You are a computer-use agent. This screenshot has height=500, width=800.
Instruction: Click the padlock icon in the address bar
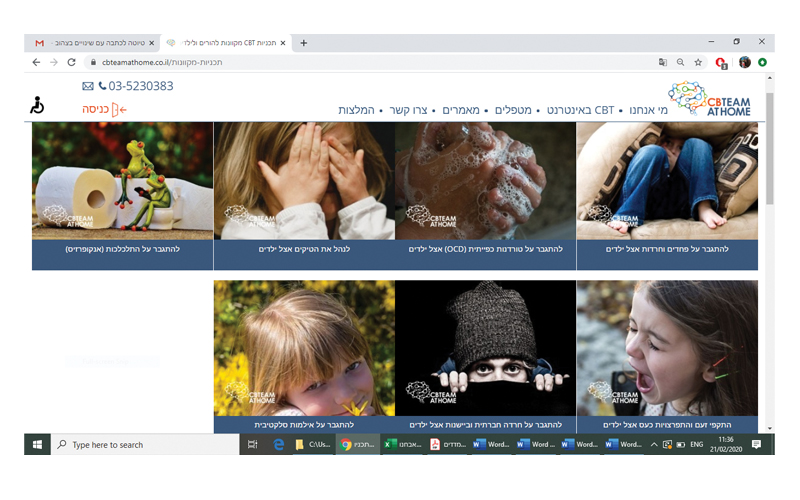coord(93,62)
